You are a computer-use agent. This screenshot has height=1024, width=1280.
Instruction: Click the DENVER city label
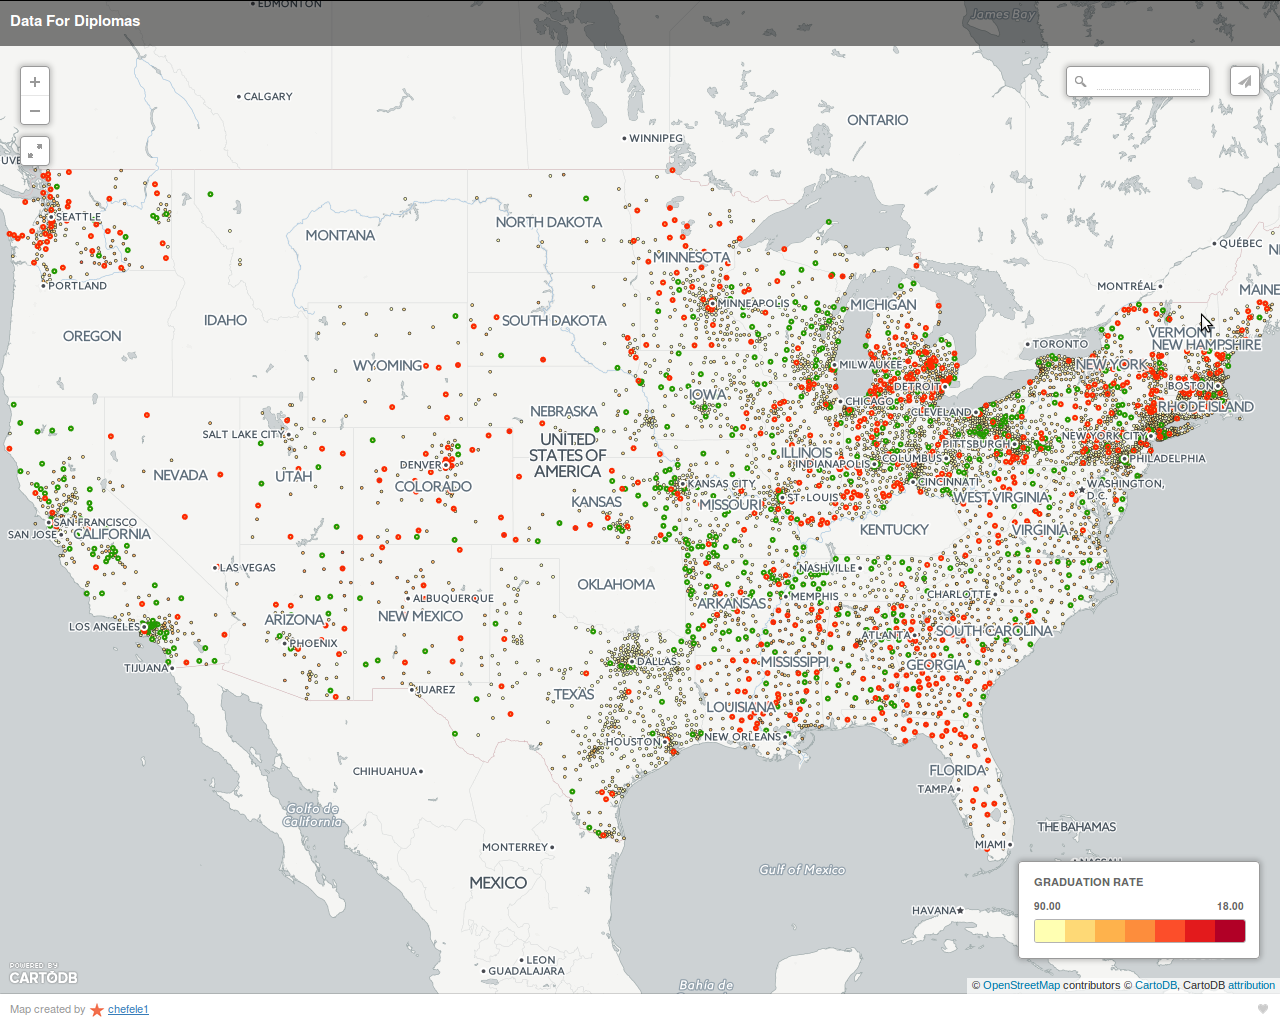[x=420, y=466]
